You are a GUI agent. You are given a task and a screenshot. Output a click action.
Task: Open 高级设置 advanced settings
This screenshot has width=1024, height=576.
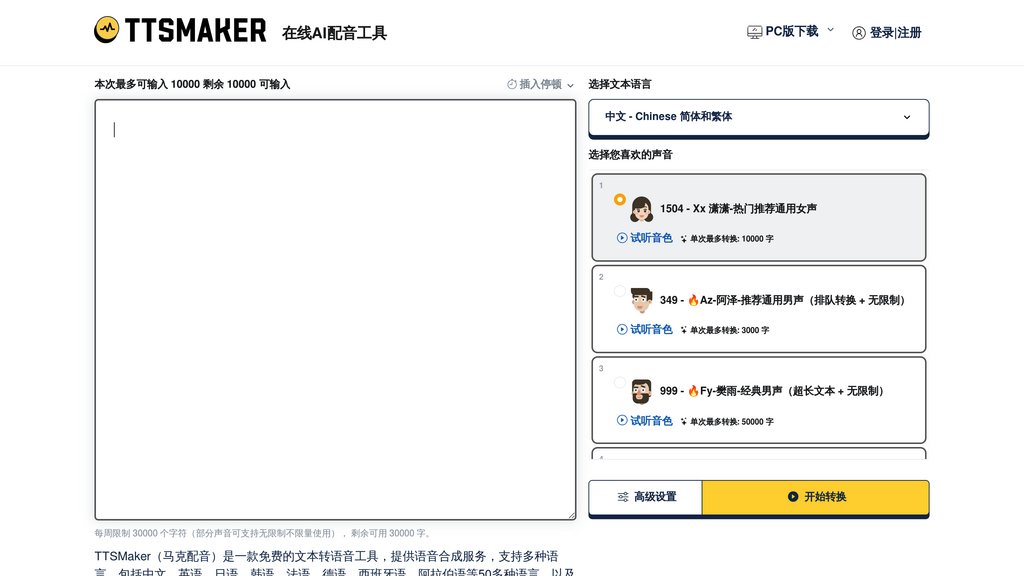click(x=645, y=497)
